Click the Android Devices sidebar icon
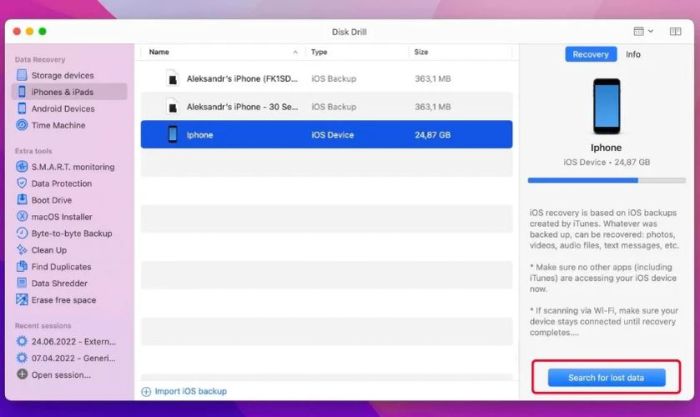Viewport: 700px width, 417px height. [22, 108]
